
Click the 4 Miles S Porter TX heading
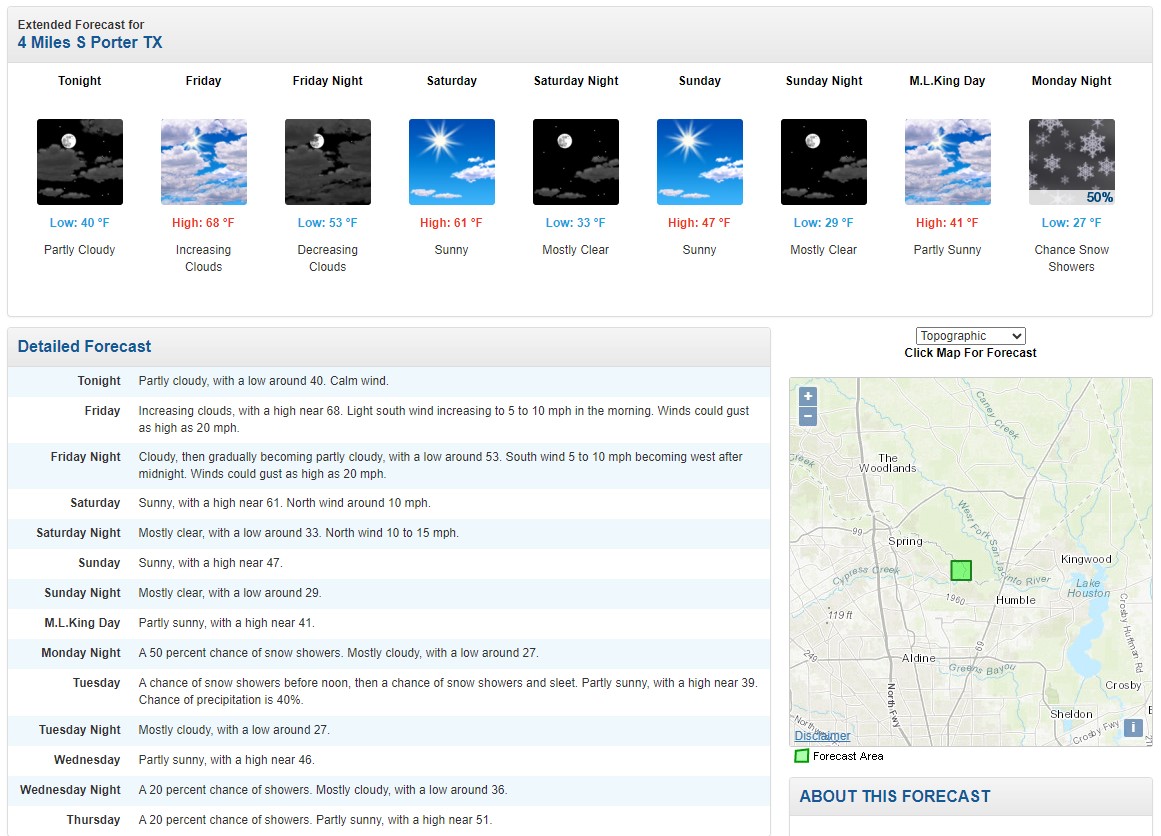point(90,42)
